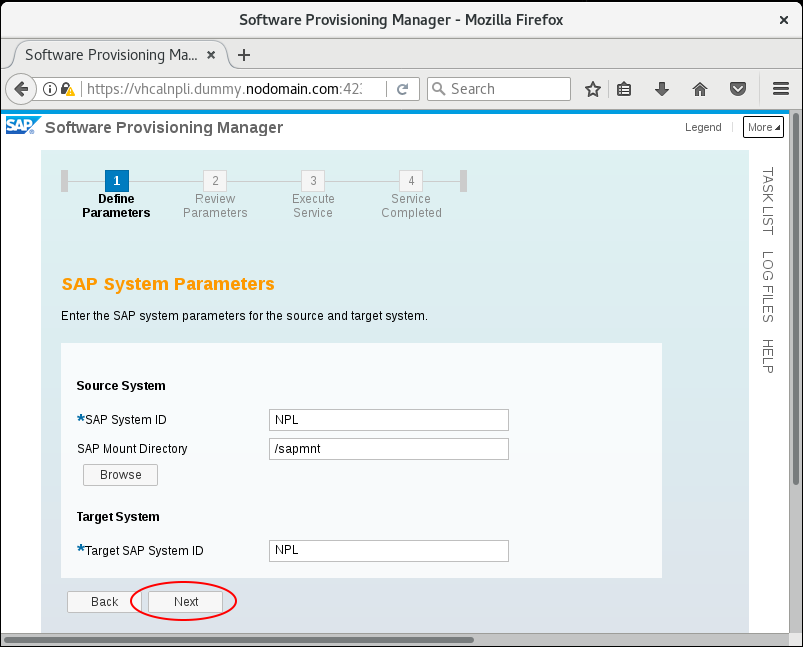Open the downloads arrow icon

pos(662,89)
